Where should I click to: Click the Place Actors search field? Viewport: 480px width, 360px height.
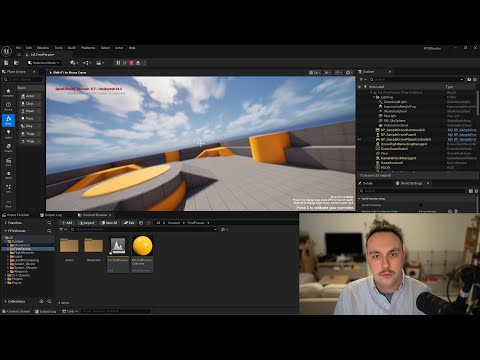(23, 79)
